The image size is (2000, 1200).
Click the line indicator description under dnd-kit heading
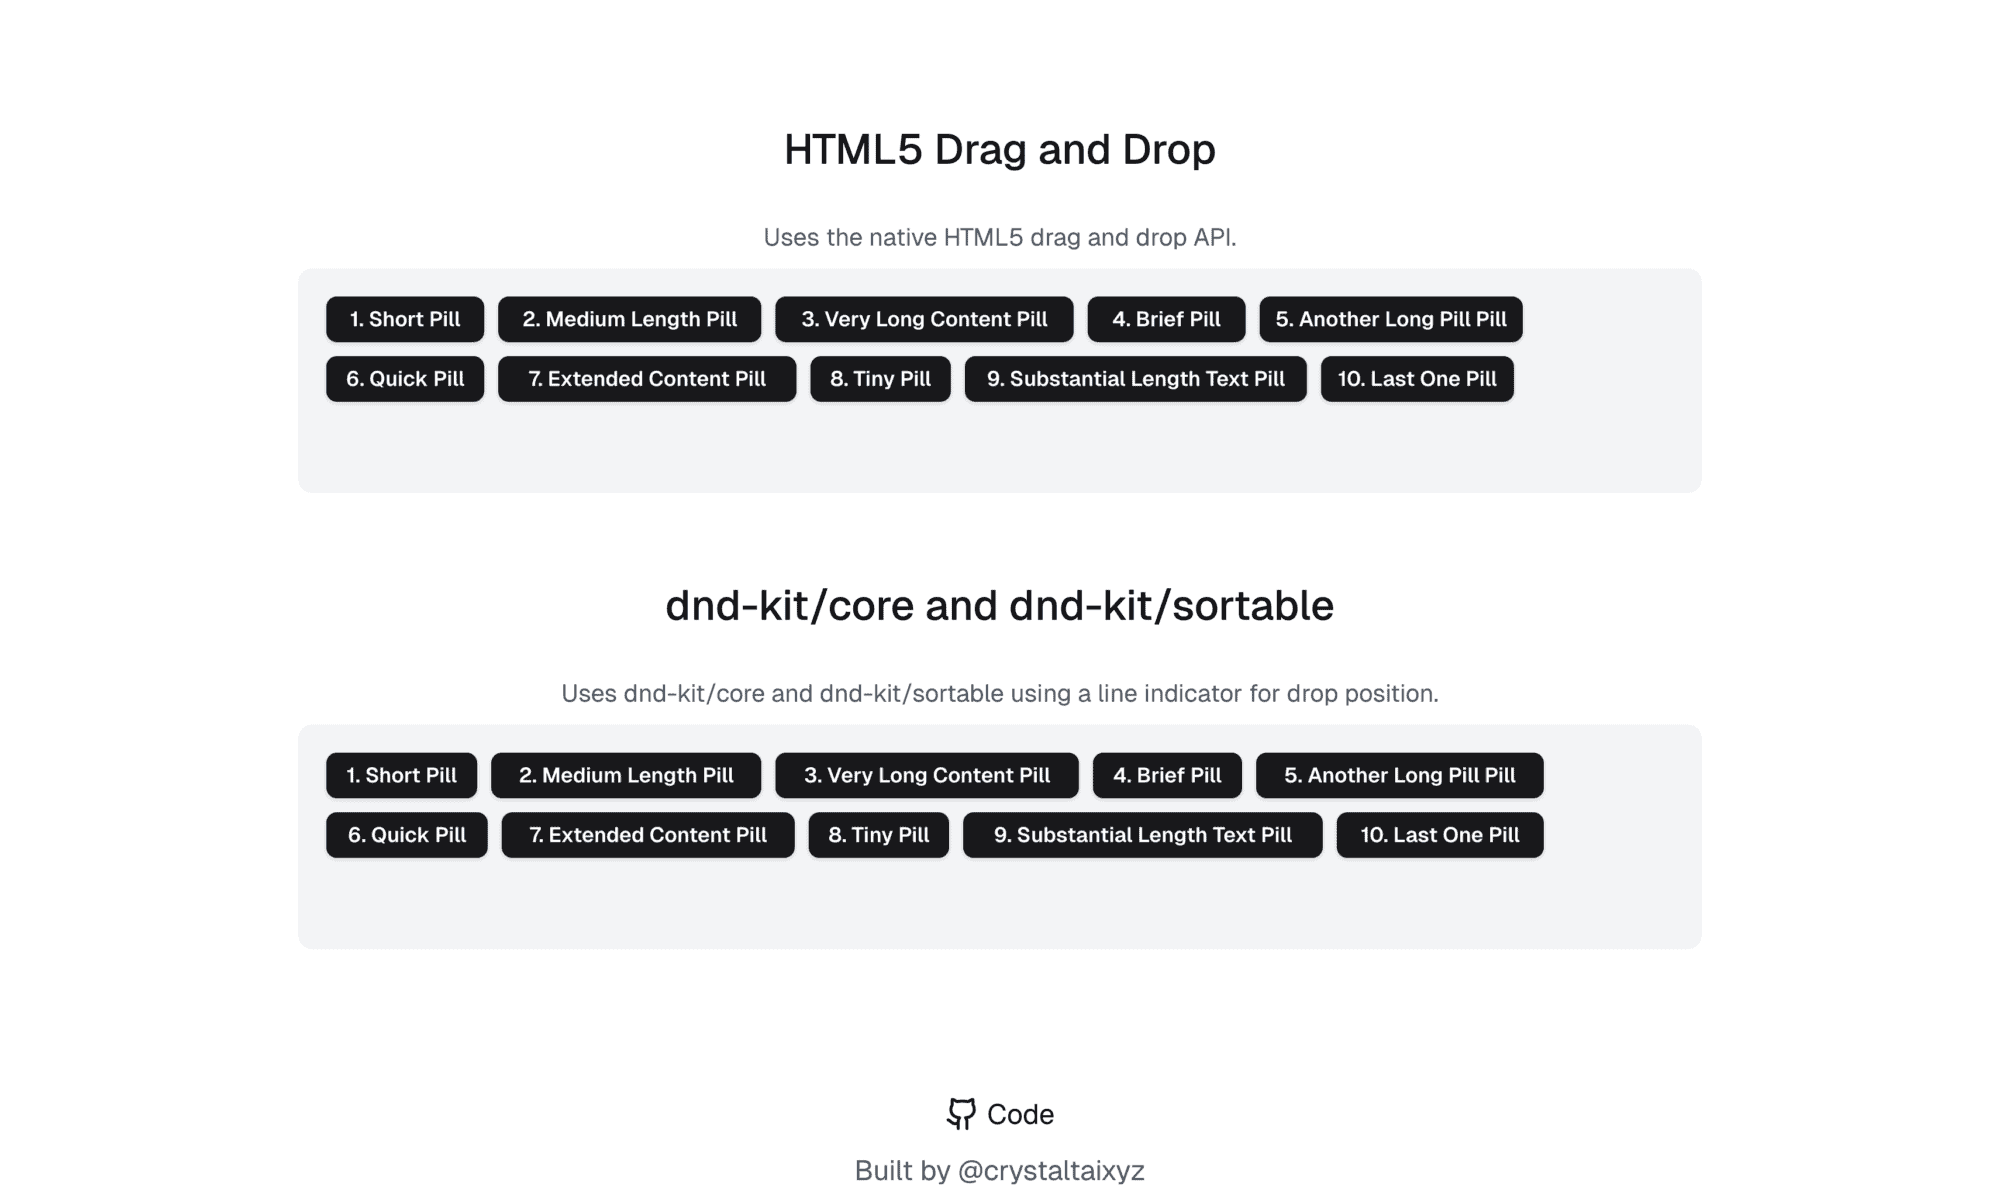click(x=1000, y=693)
